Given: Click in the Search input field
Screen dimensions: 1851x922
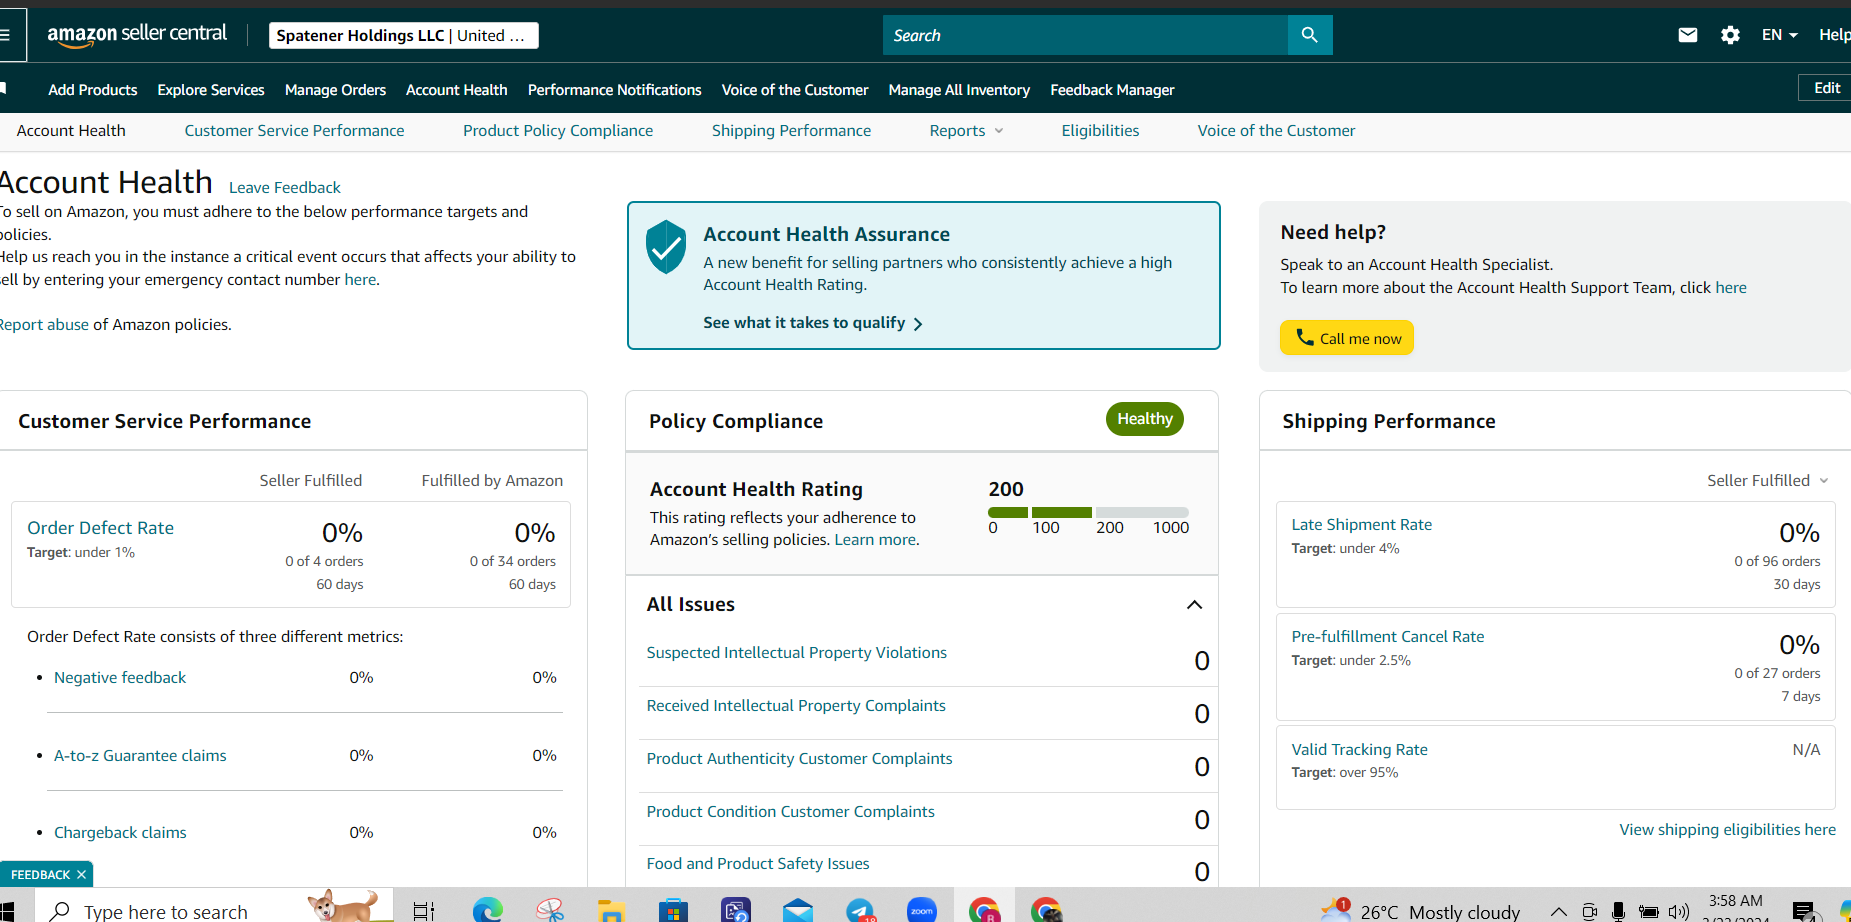Looking at the screenshot, I should pyautogui.click(x=1085, y=35).
